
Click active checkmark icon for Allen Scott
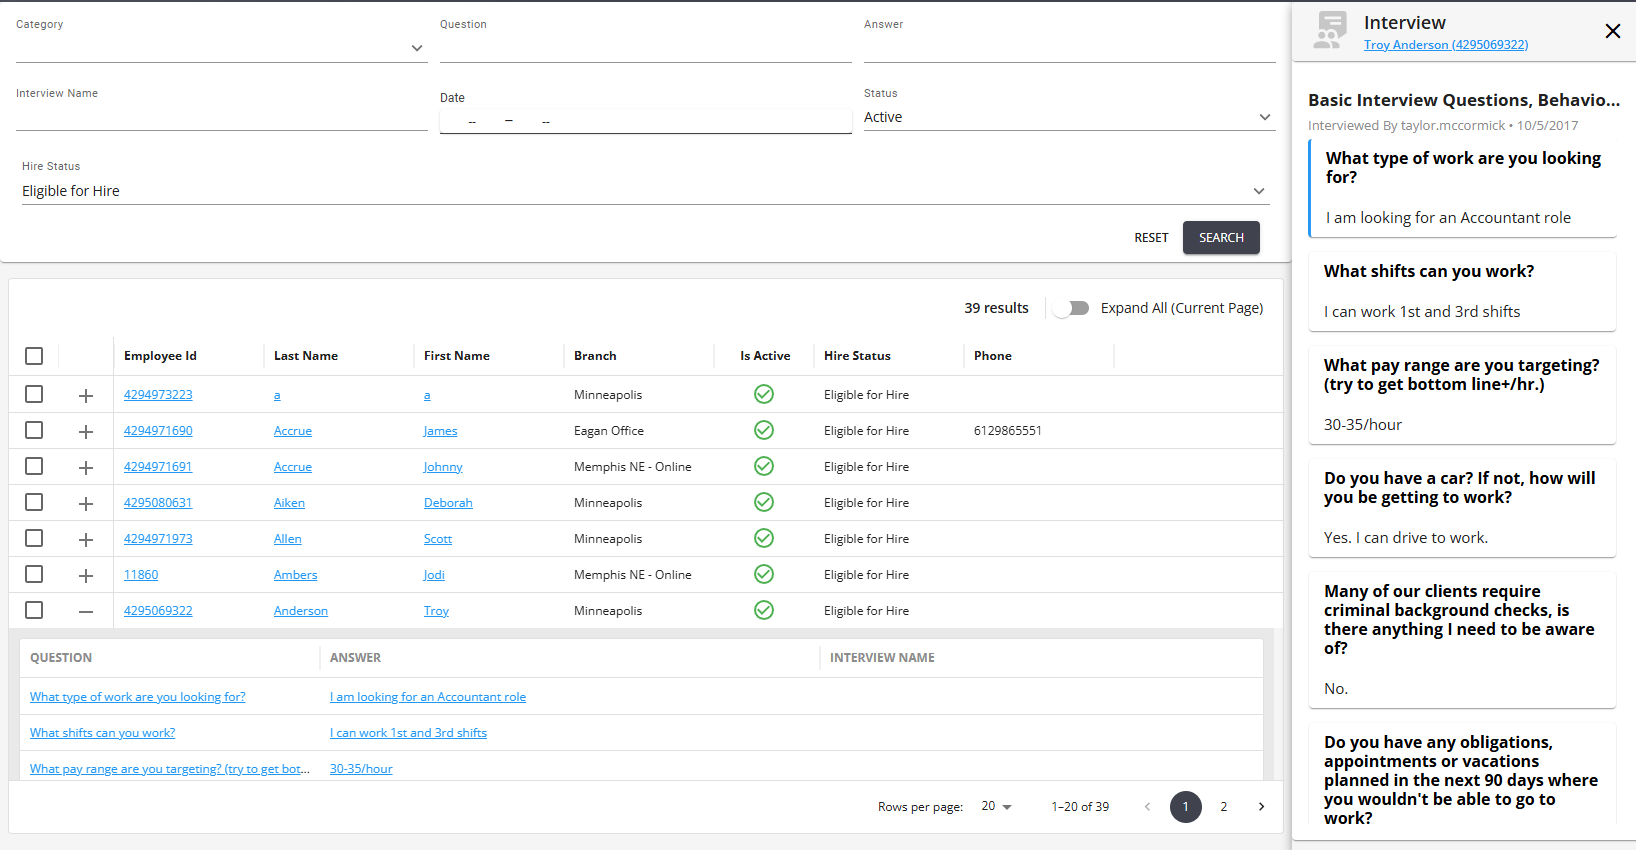[x=764, y=538]
